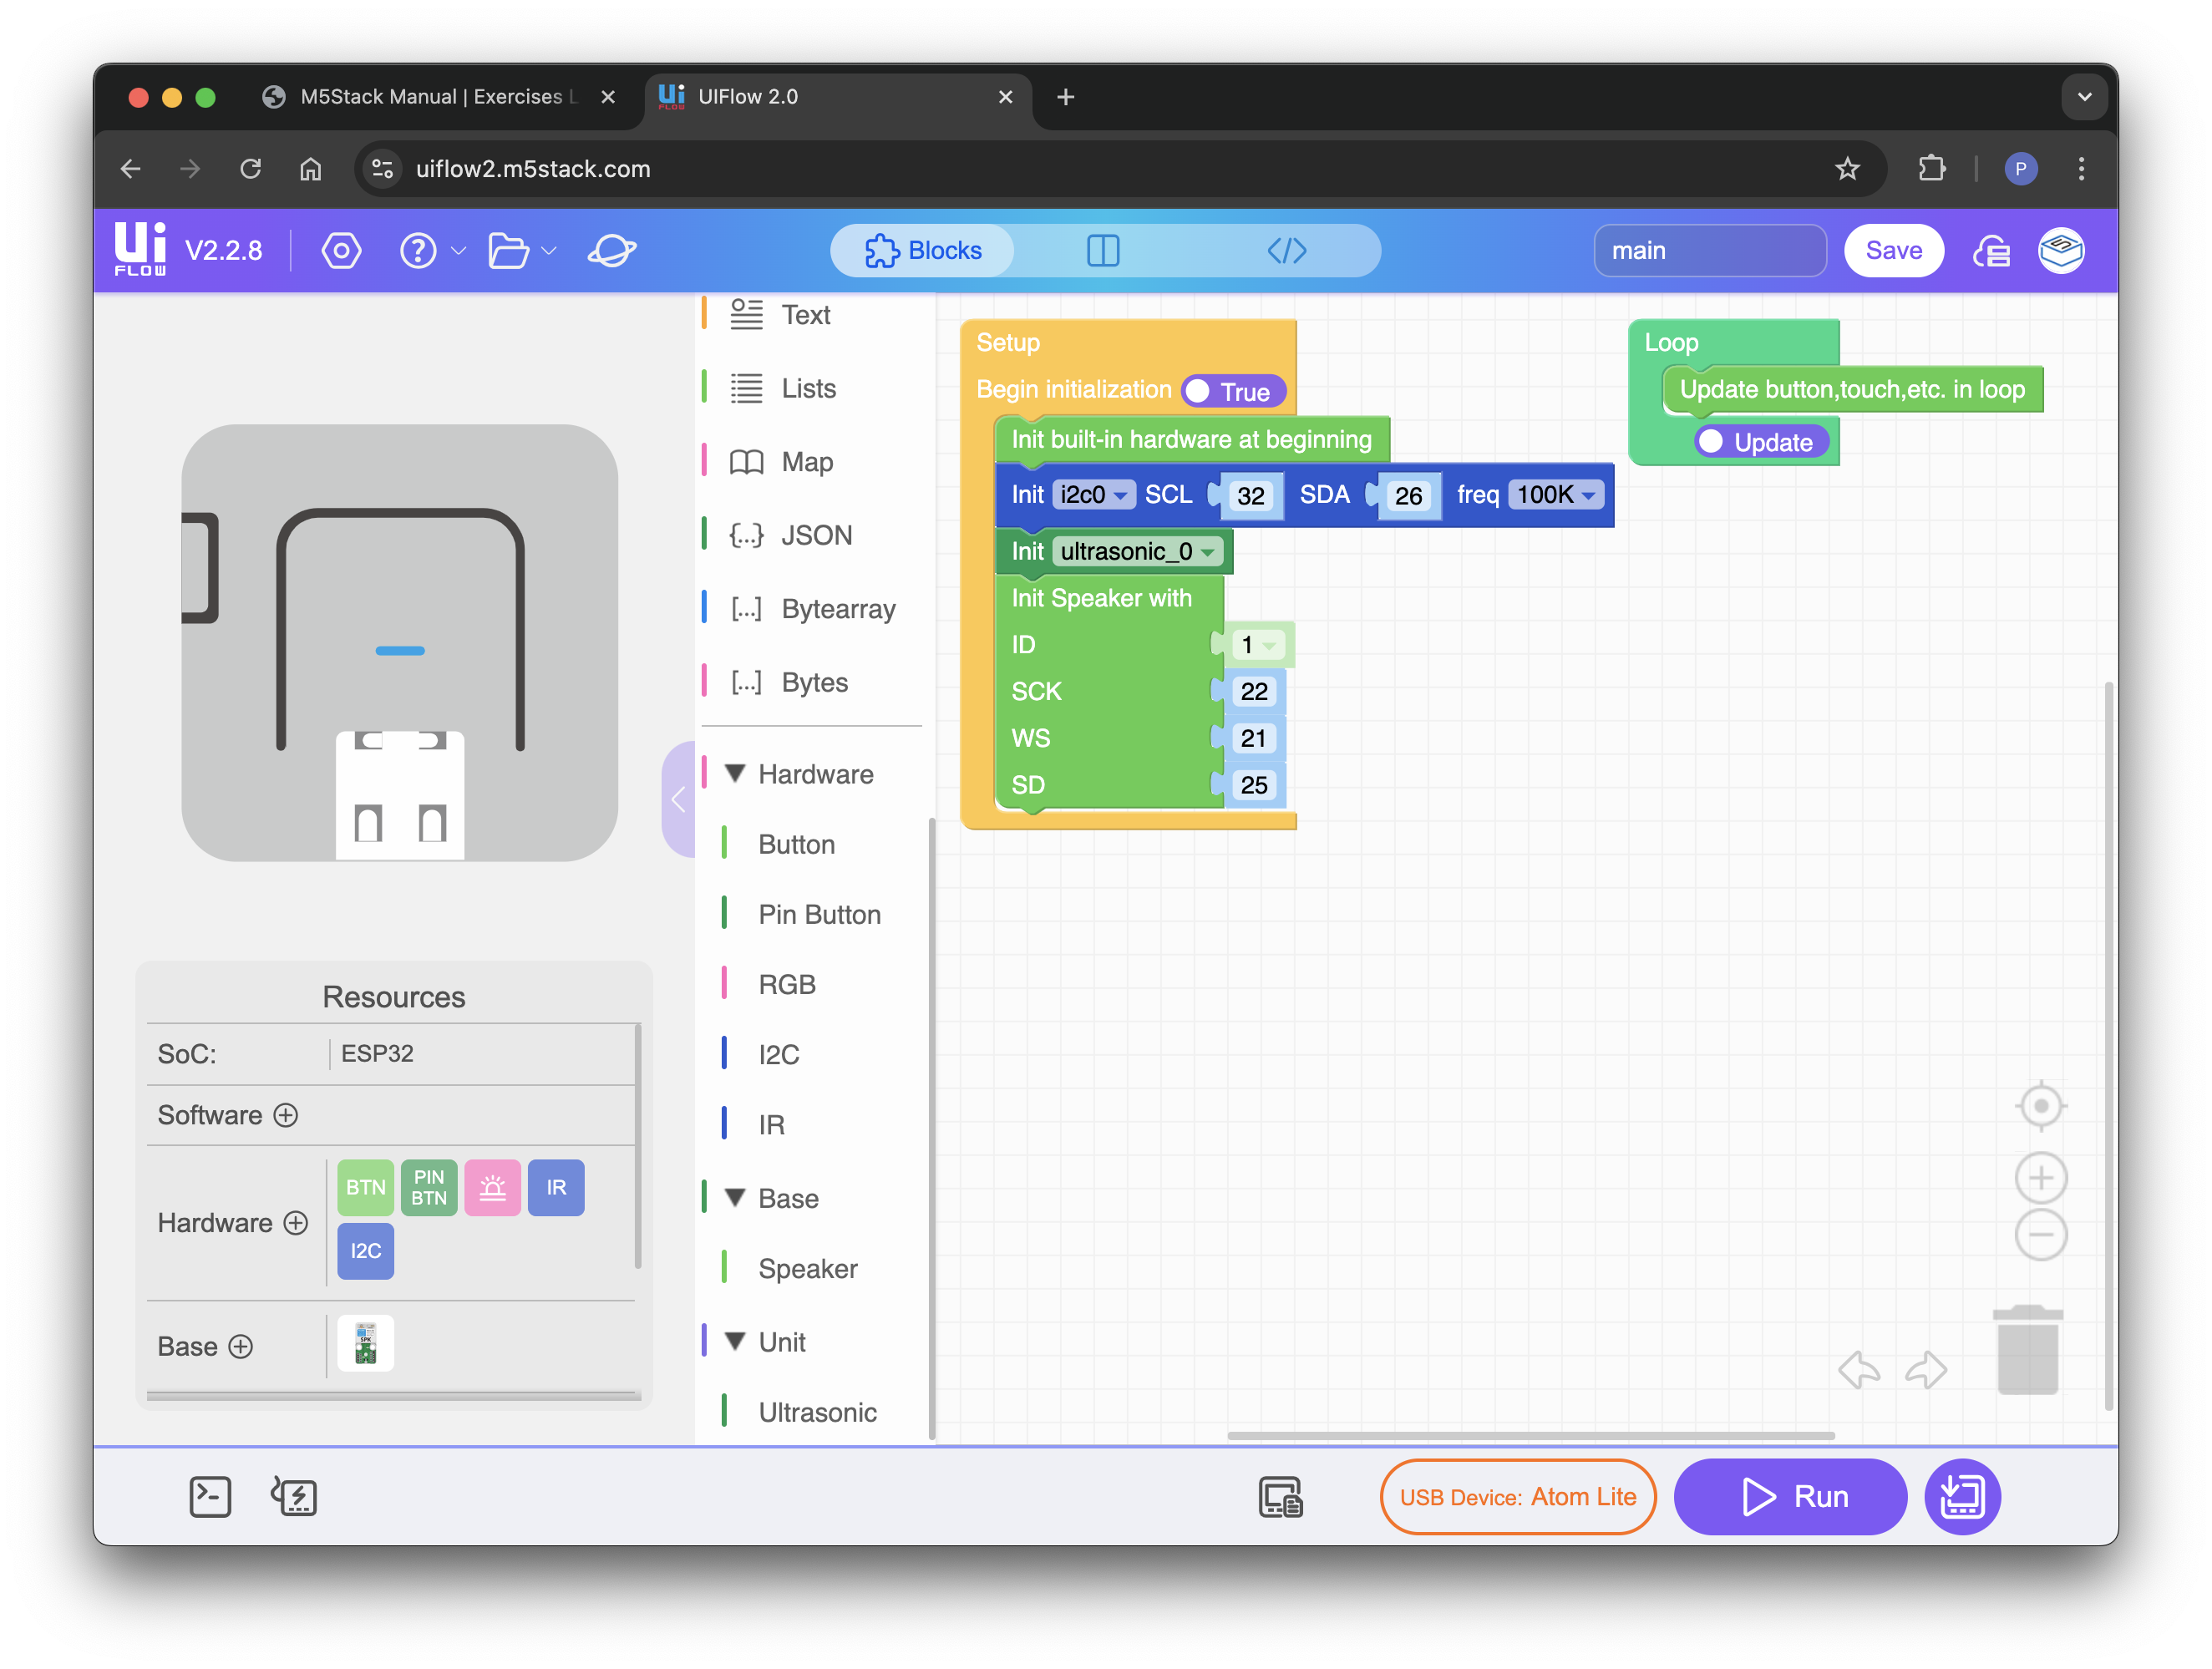
Task: Open the browser tab list chevron
Action: (x=2084, y=97)
